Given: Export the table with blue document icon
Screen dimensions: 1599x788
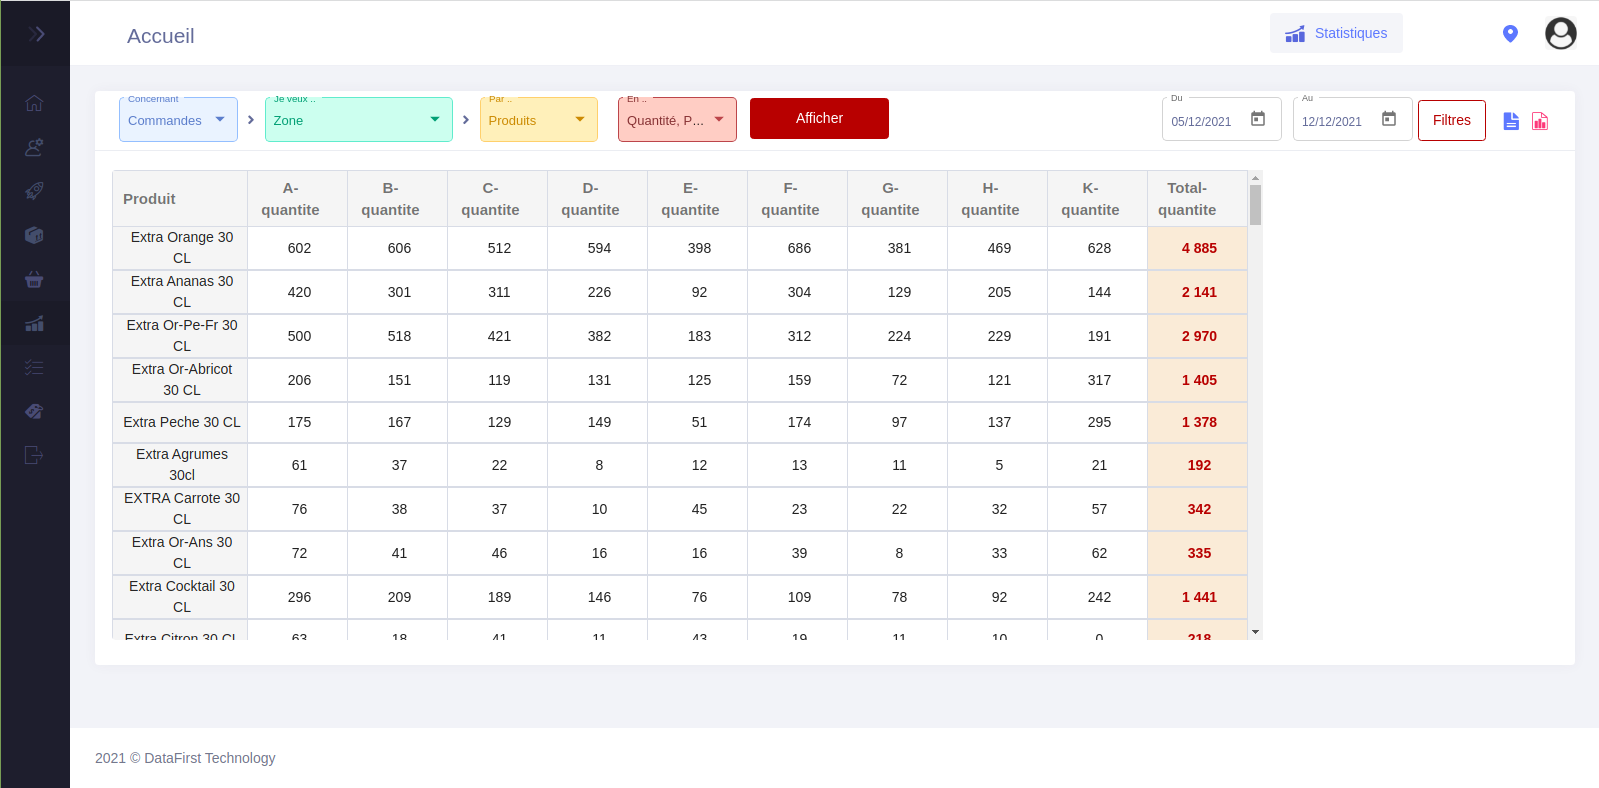Looking at the screenshot, I should click(1511, 121).
